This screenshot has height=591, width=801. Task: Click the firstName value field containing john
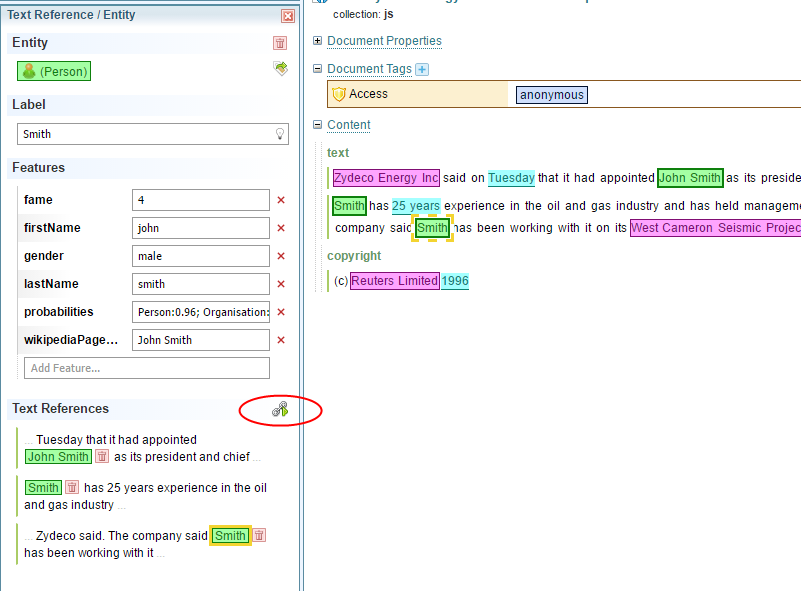point(200,228)
